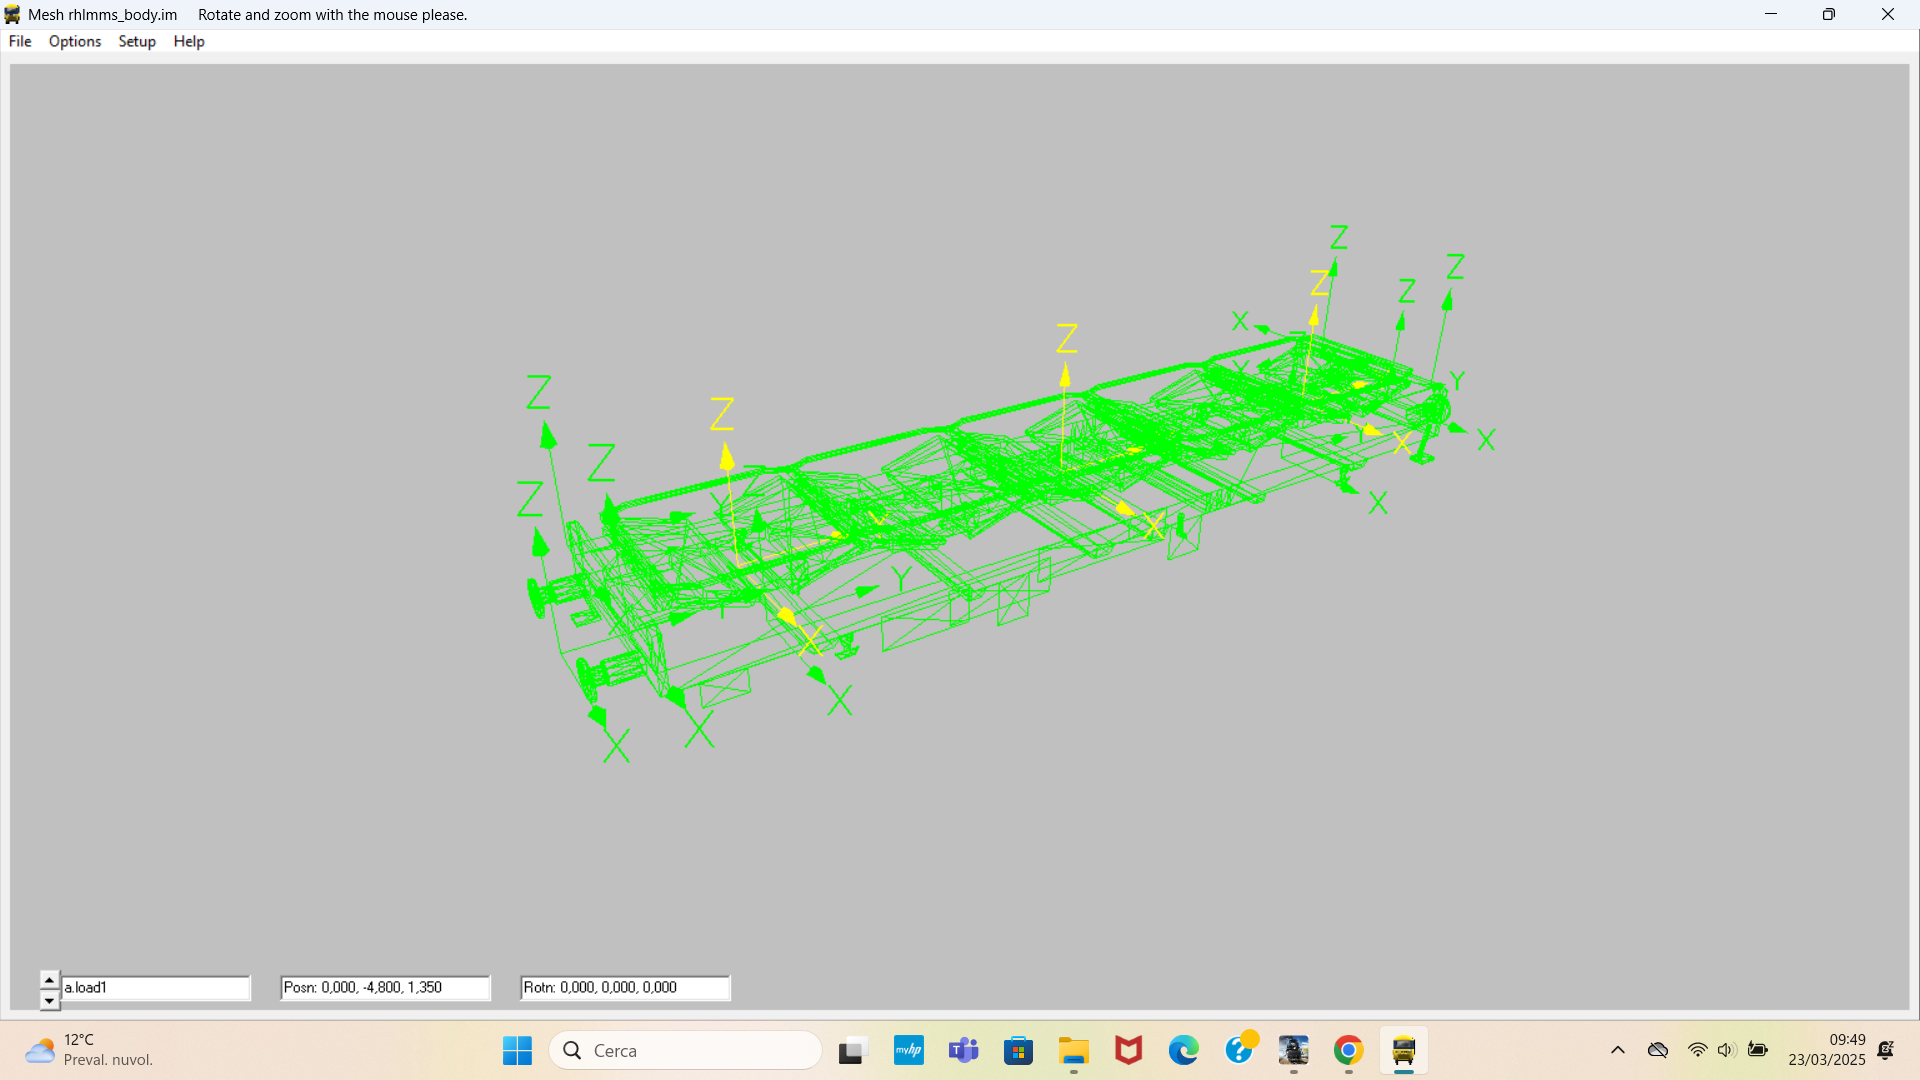Click the Rotn rotation field

(x=625, y=988)
